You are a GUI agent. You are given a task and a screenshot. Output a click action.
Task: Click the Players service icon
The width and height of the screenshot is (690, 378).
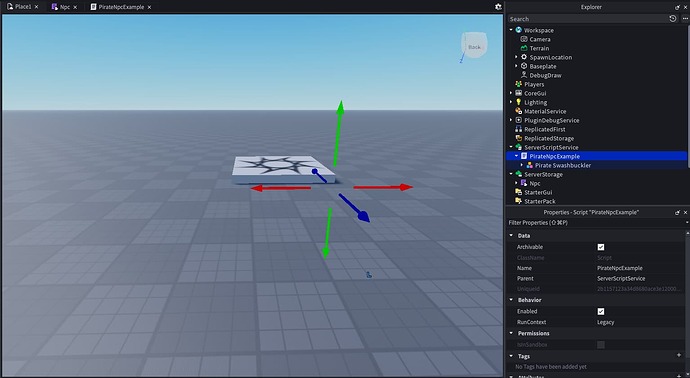(x=518, y=84)
